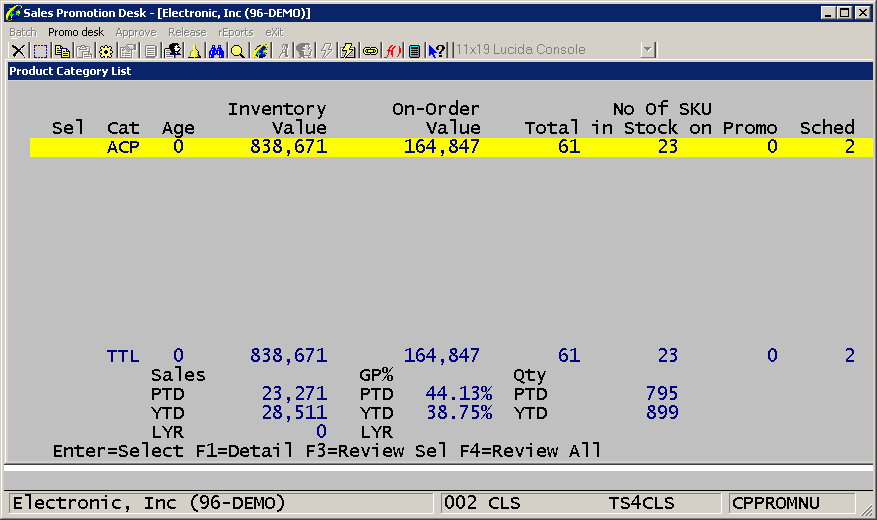The width and height of the screenshot is (877, 520).
Task: Click the F4=Review All hint text
Action: coord(530,451)
